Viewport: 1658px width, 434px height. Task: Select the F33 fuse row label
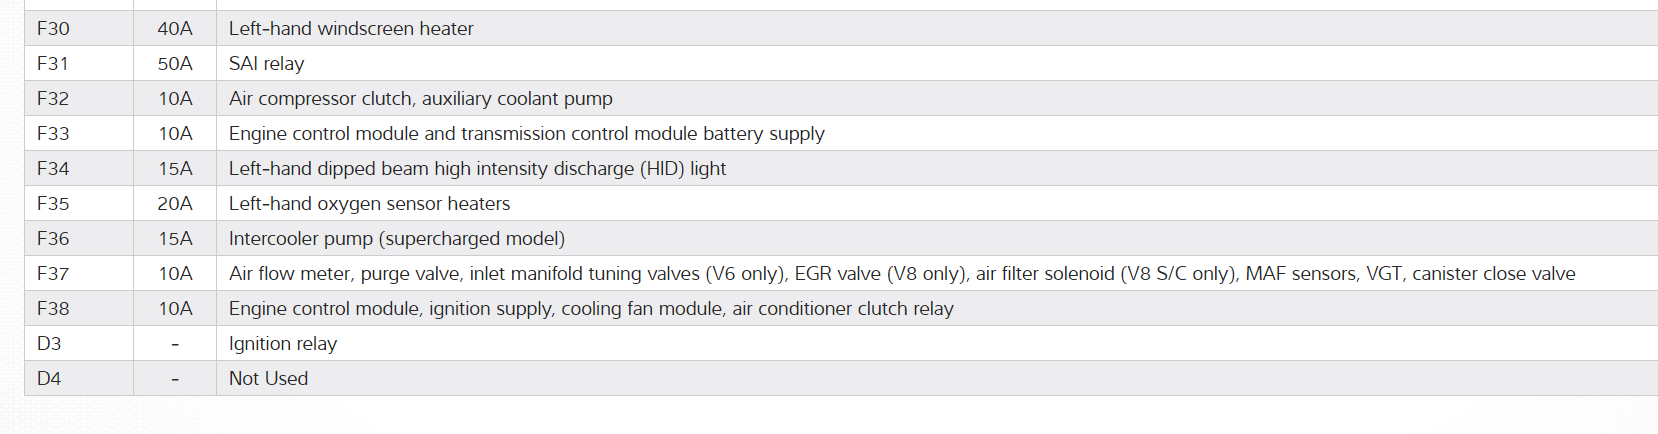[53, 134]
